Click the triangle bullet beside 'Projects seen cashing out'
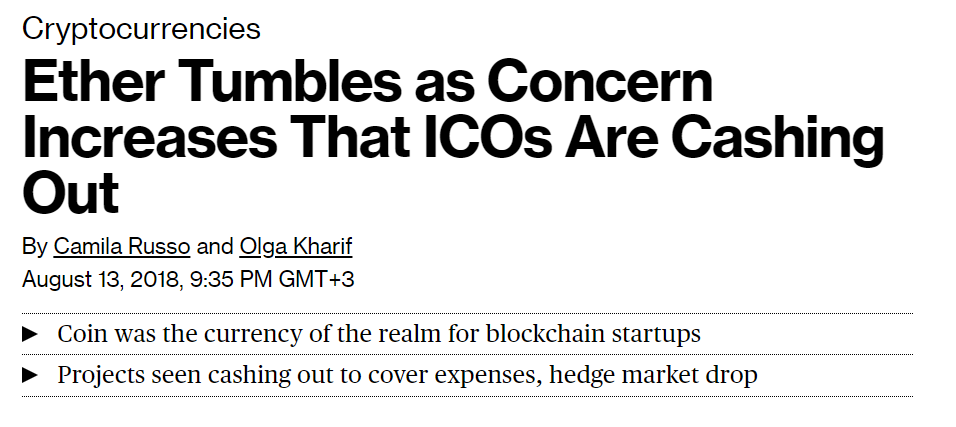The height and width of the screenshot is (427, 956). 30,376
